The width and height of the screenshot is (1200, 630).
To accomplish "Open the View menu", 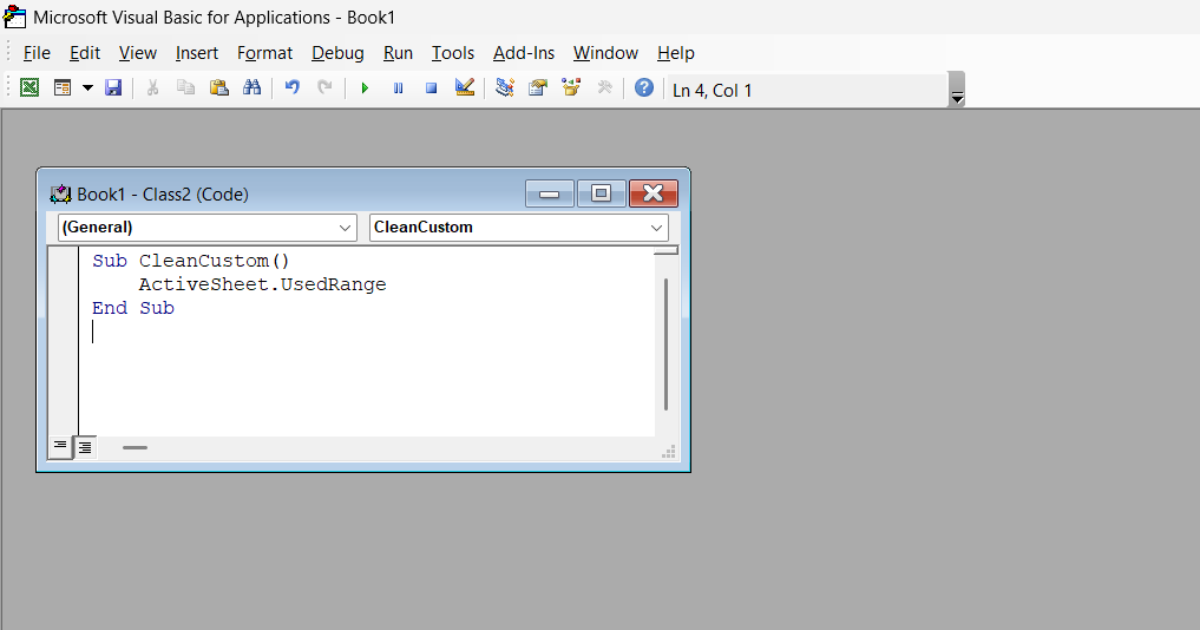I will pyautogui.click(x=138, y=53).
